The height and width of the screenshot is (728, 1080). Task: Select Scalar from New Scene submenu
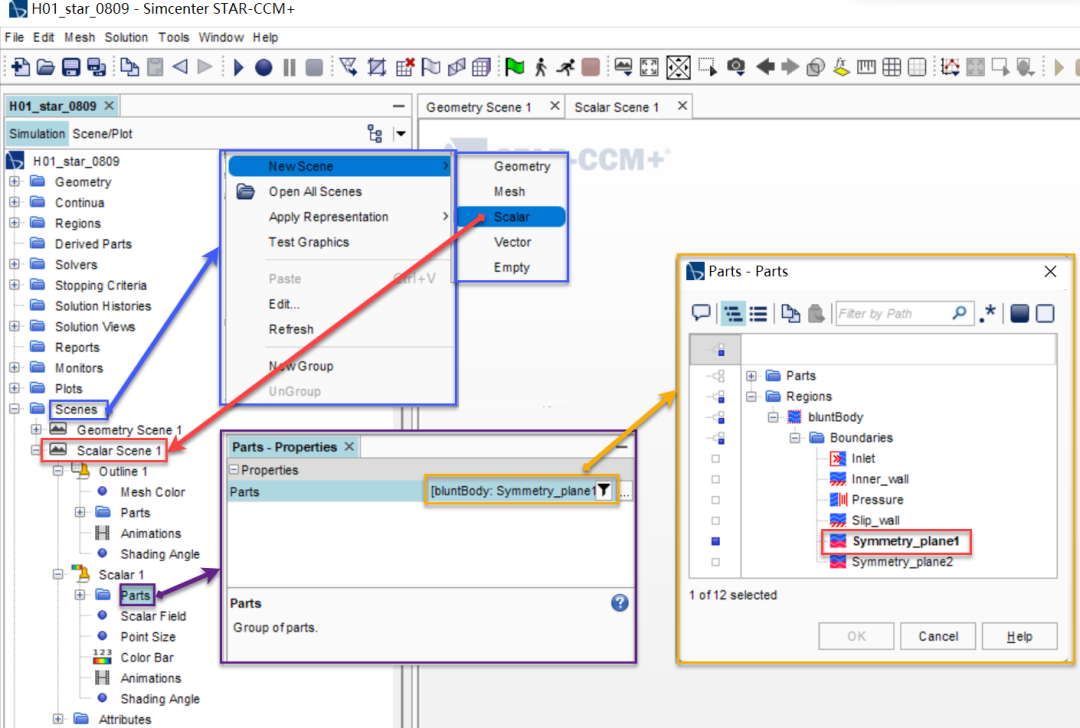pyautogui.click(x=511, y=217)
